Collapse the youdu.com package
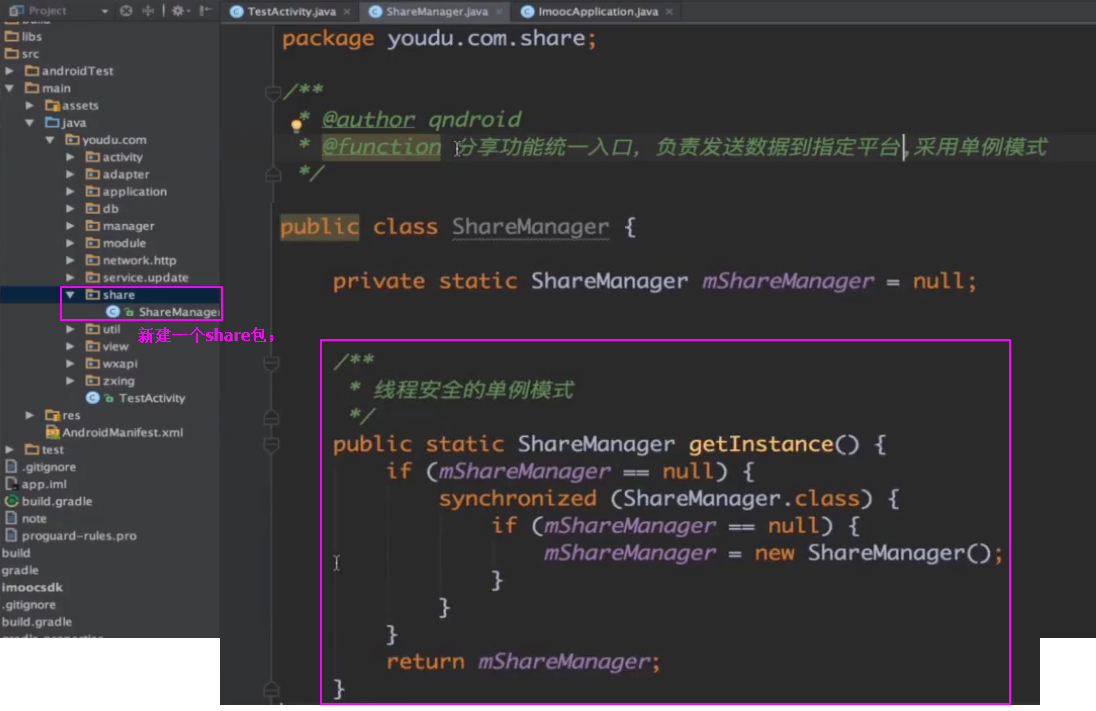Screen dimensions: 1096x711 tap(50, 140)
